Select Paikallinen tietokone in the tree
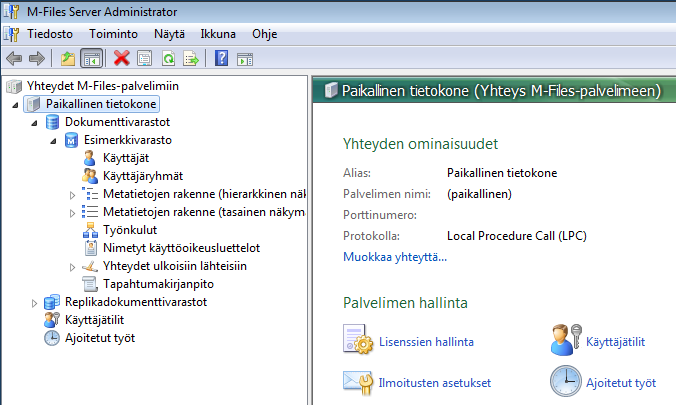Image resolution: width=676 pixels, height=405 pixels. click(101, 104)
